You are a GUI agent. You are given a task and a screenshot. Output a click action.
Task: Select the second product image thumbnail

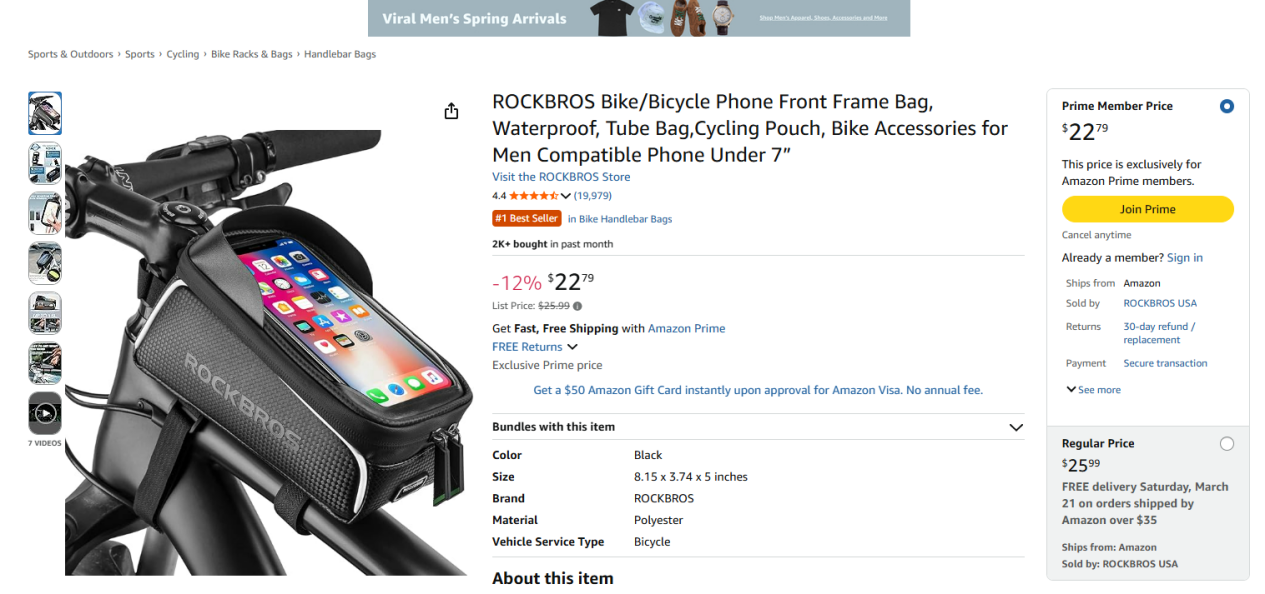pos(45,163)
